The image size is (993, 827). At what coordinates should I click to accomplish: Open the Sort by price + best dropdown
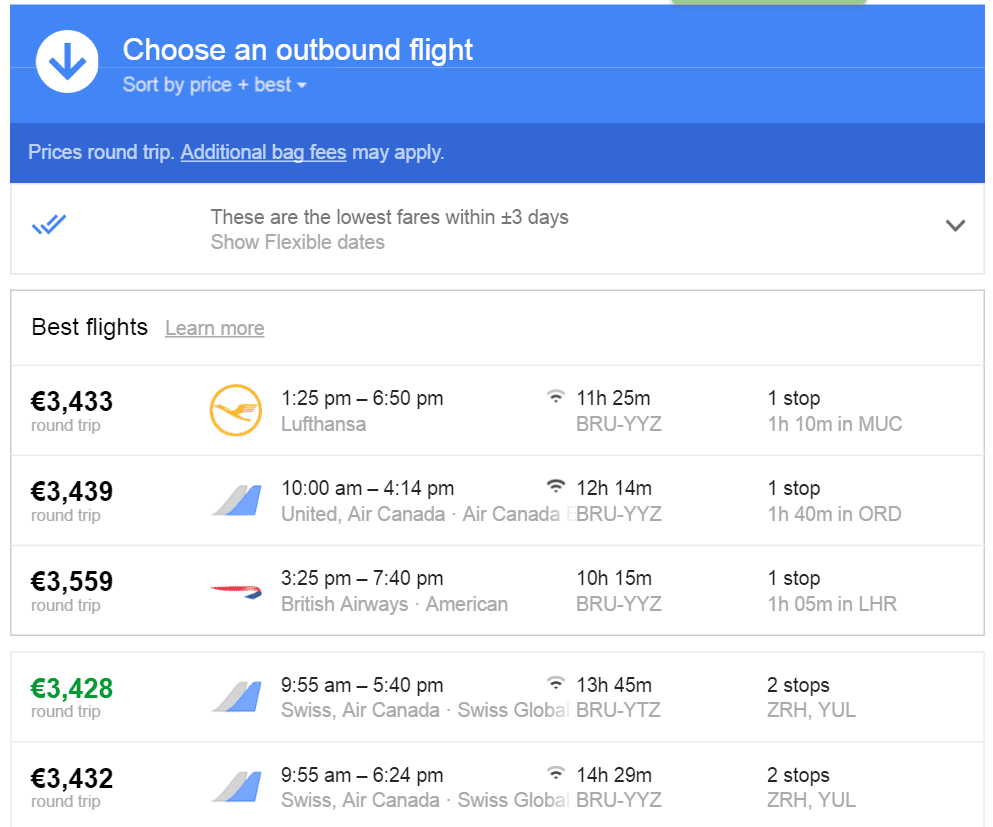[214, 85]
